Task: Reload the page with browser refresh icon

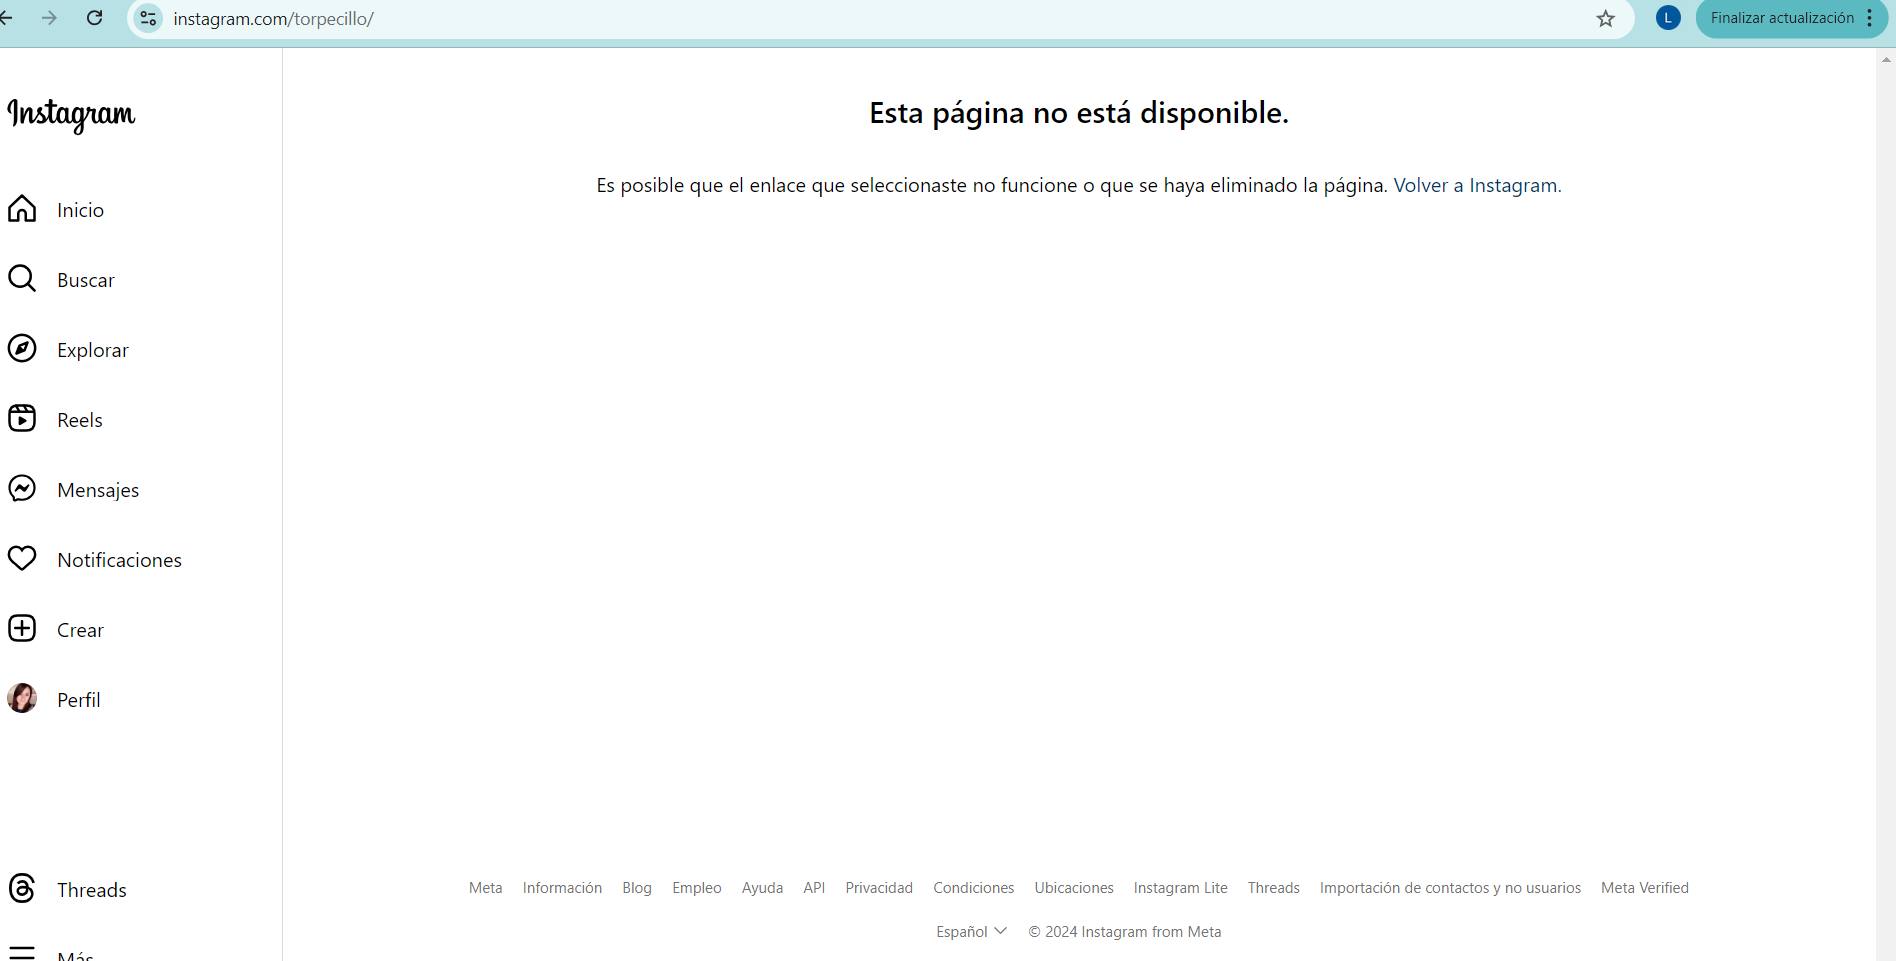Action: [x=94, y=18]
